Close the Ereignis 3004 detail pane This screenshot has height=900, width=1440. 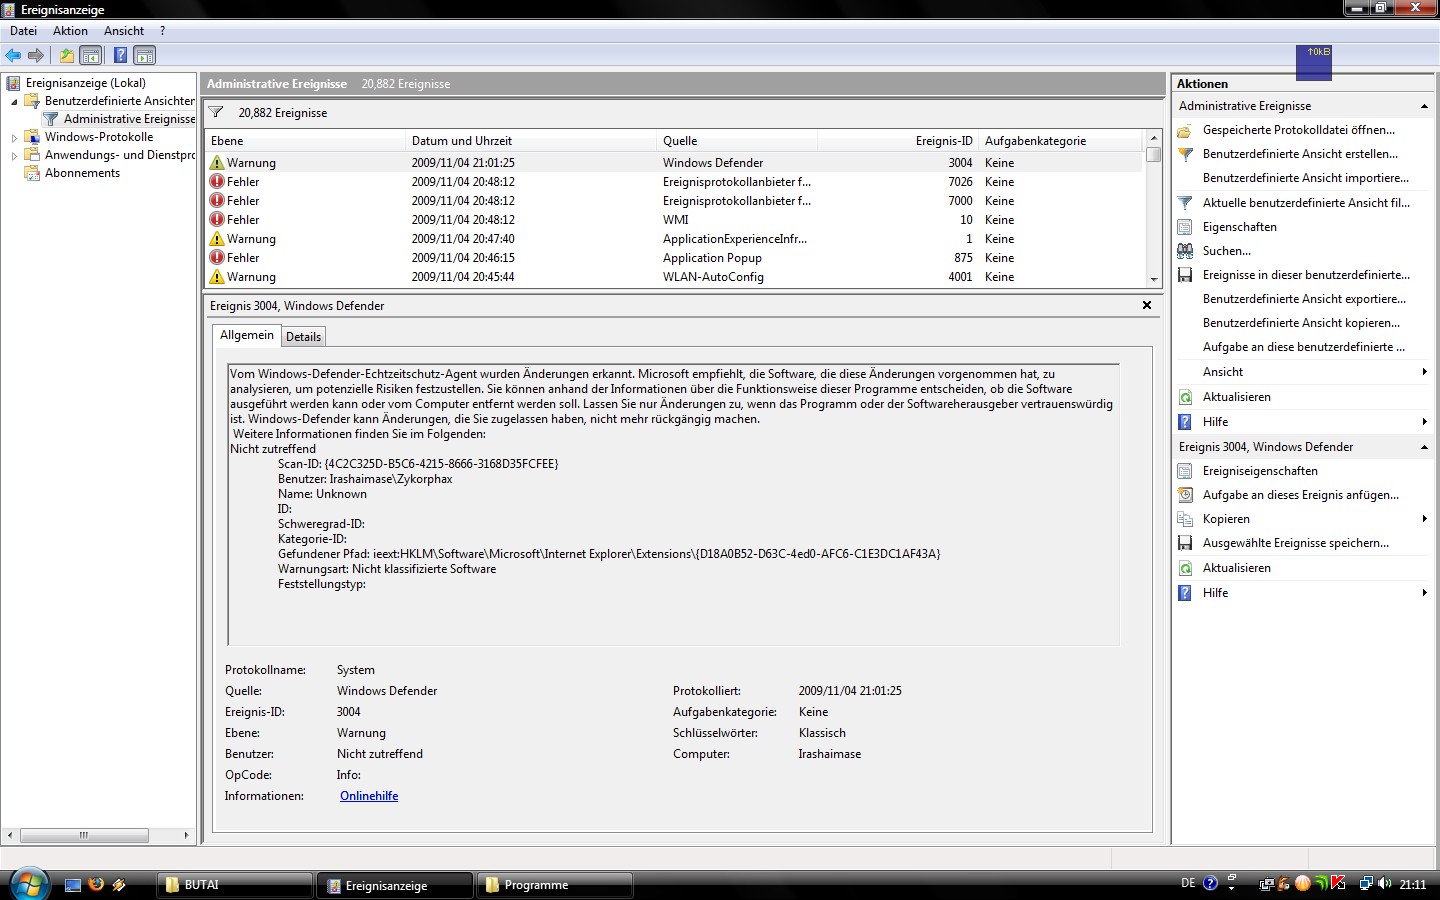[1147, 305]
